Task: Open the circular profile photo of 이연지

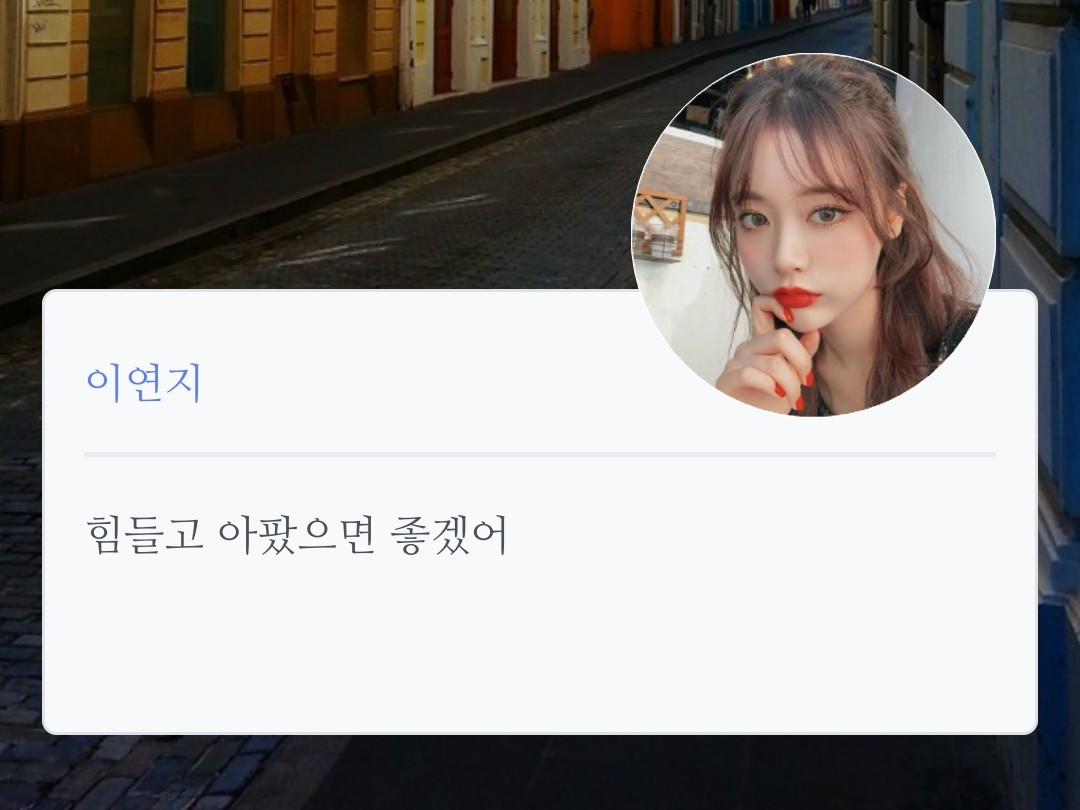Action: tap(813, 235)
